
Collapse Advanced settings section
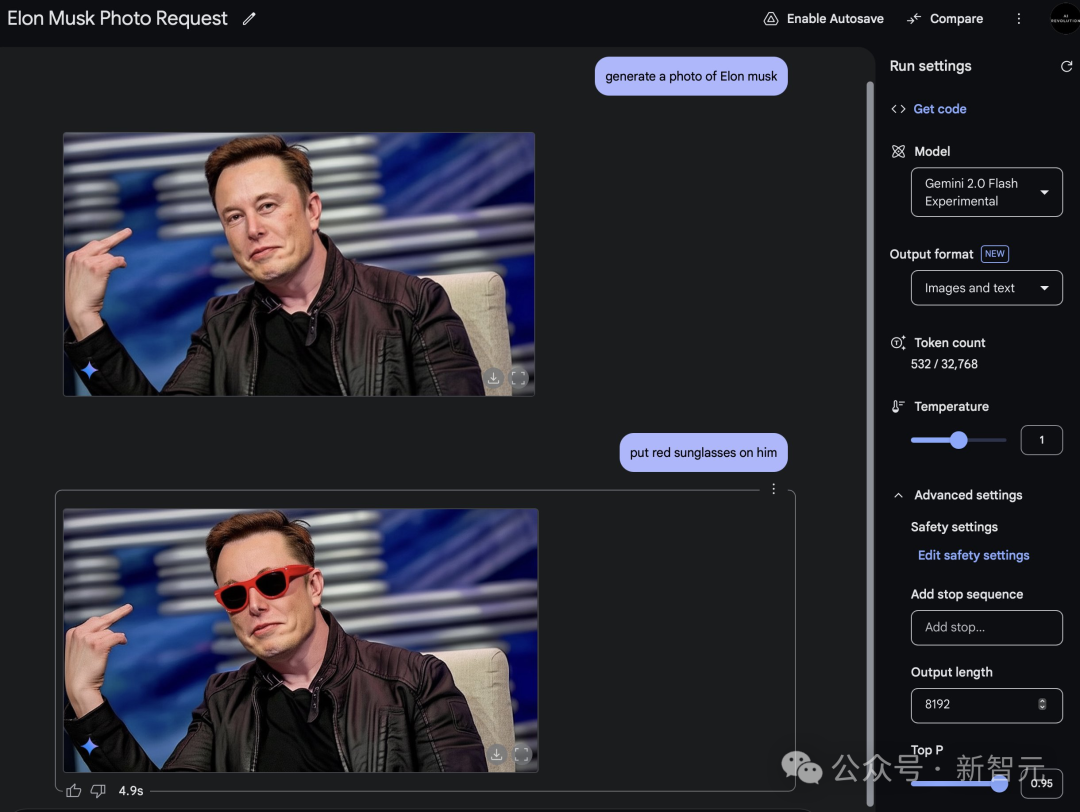898,495
